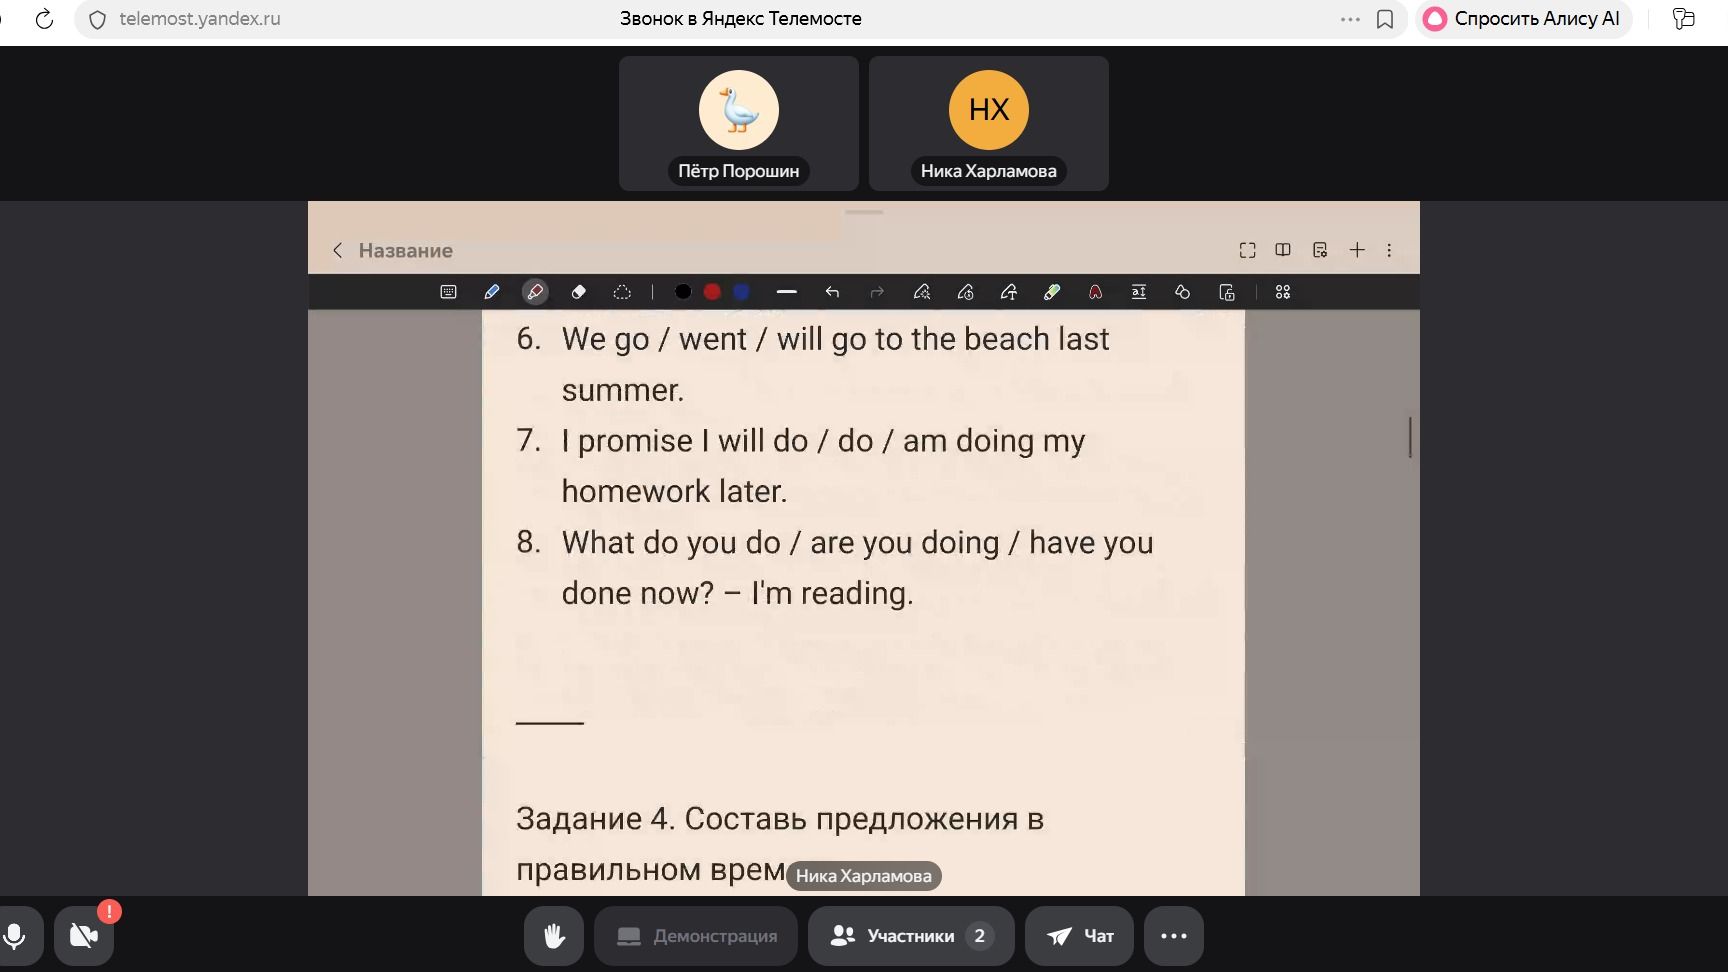Undo the last drawing stroke
The width and height of the screenshot is (1728, 972).
pos(832,292)
